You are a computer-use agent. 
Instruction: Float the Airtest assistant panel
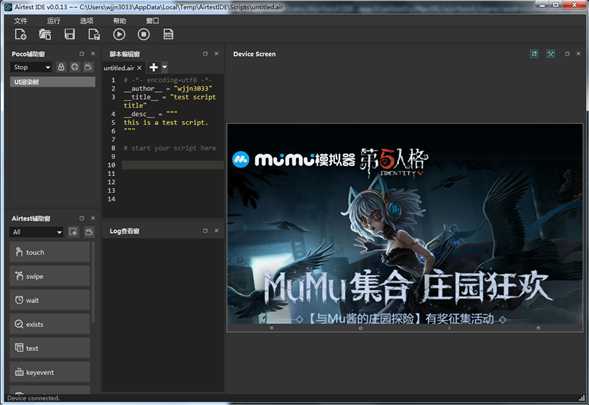click(82, 218)
